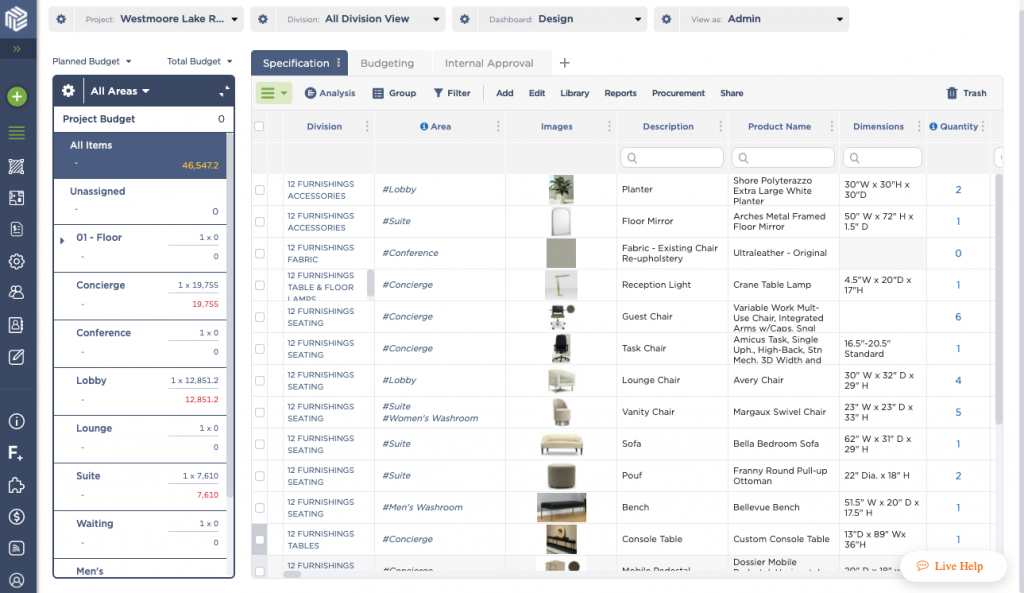The image size is (1024, 593).
Task: Click the Sofa product thumbnail image
Action: [x=561, y=443]
